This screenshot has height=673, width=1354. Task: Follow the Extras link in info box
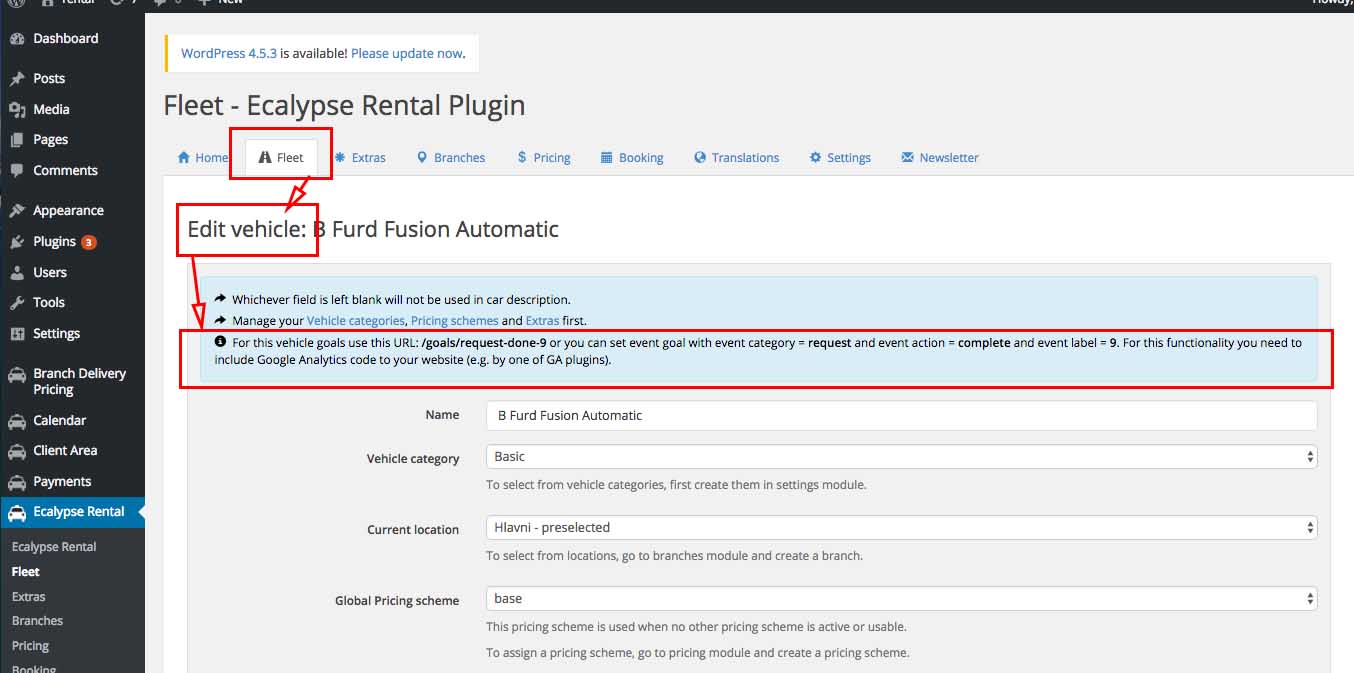click(542, 321)
